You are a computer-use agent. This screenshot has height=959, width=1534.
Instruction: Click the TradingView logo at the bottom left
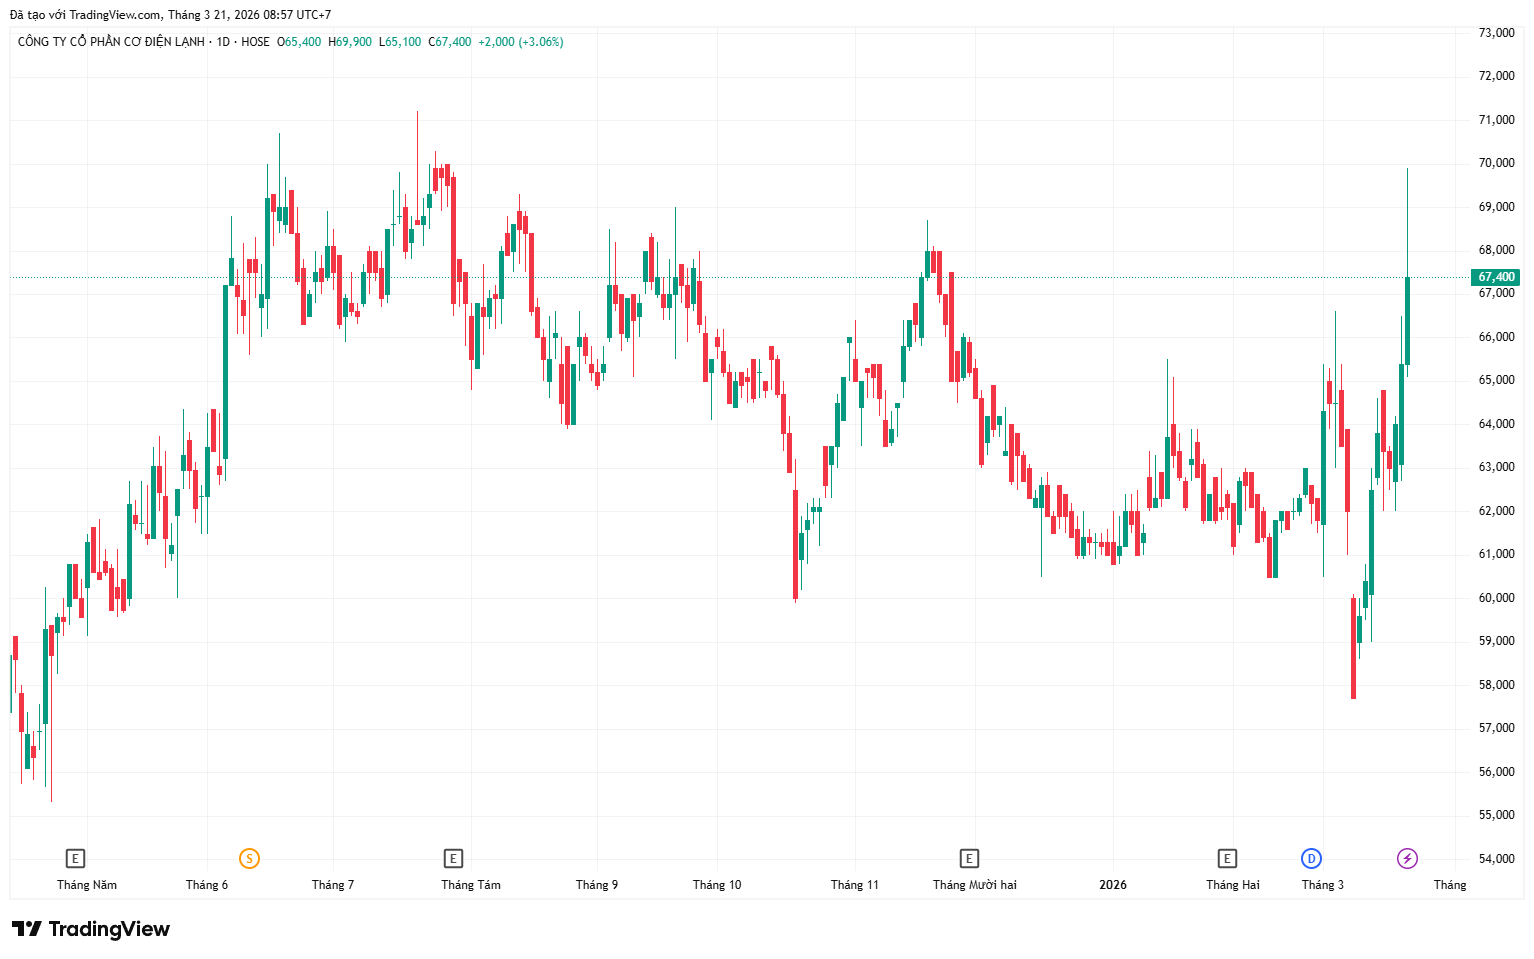pyautogui.click(x=91, y=929)
